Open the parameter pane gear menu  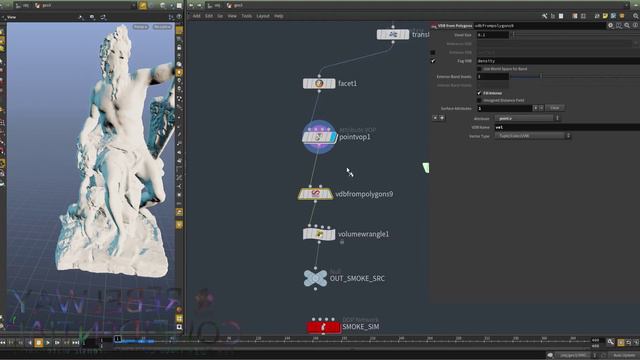coord(611,25)
